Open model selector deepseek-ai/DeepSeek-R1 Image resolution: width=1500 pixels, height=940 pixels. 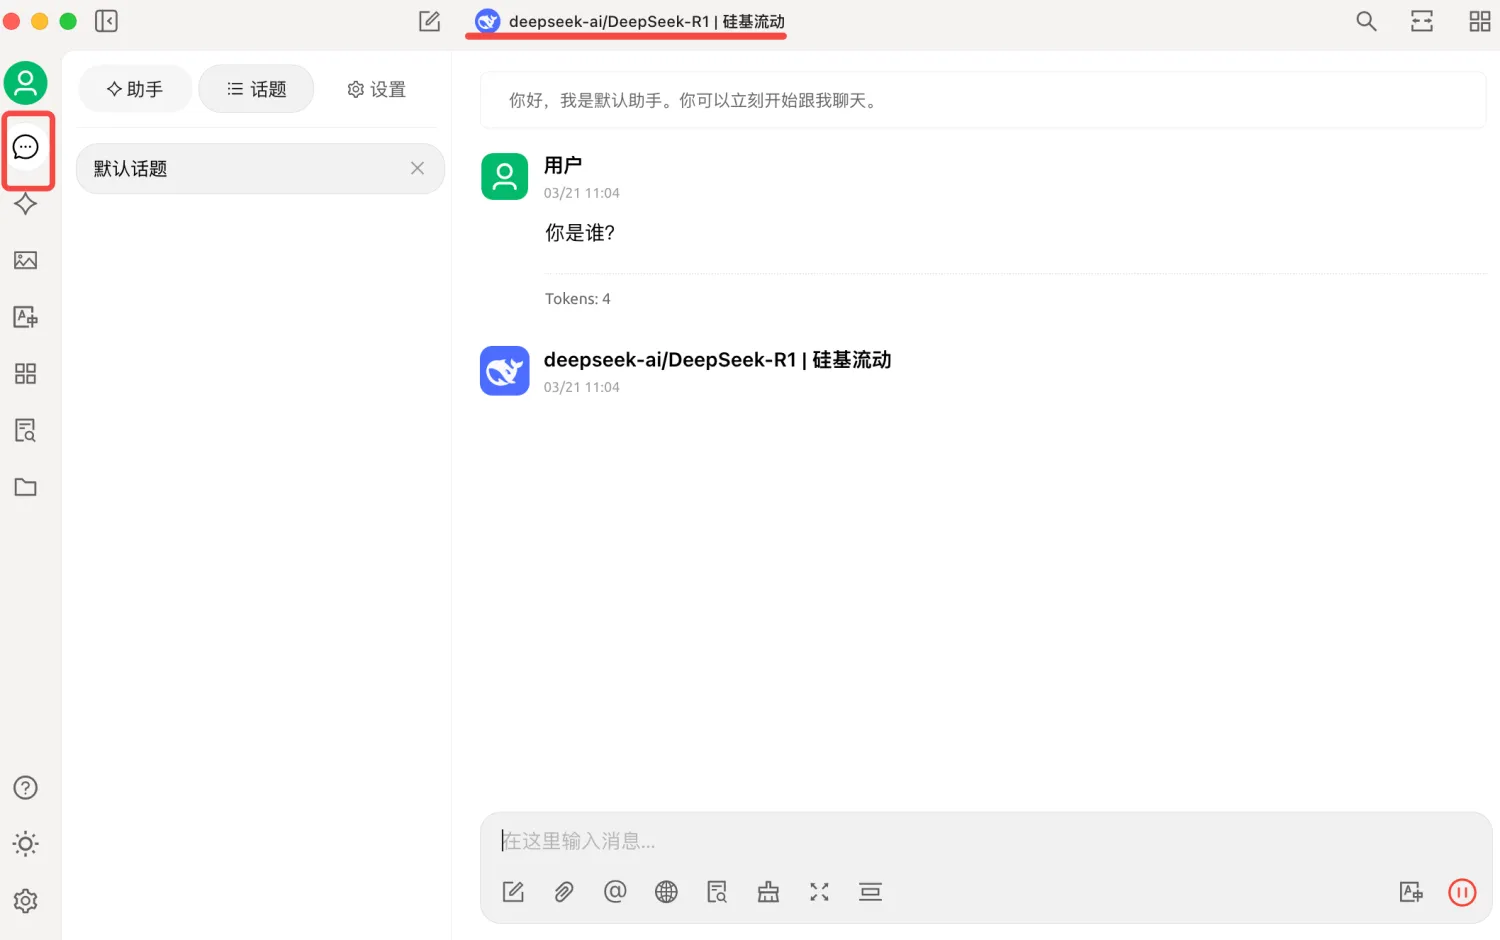[x=630, y=21]
